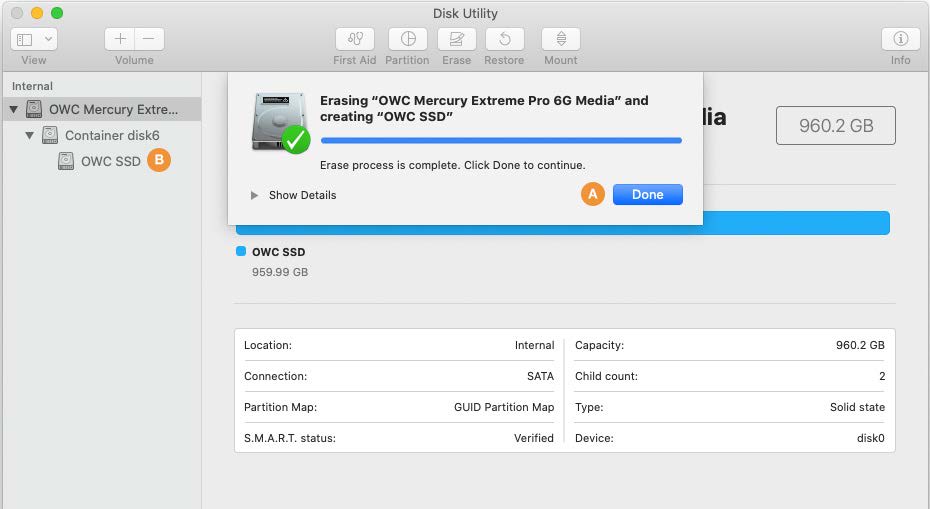Click the 959.99 GB size text
The width and height of the screenshot is (930, 509).
(x=280, y=272)
